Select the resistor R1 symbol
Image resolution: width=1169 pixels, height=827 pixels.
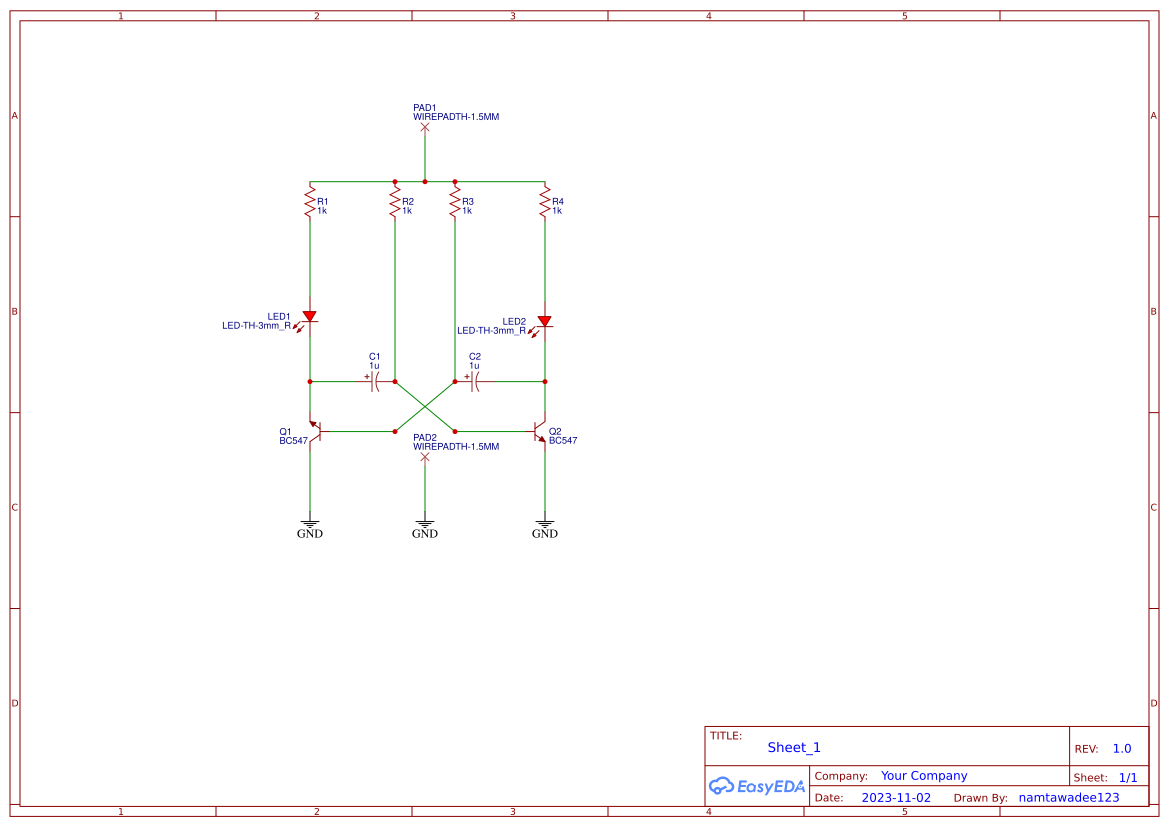[x=310, y=203]
